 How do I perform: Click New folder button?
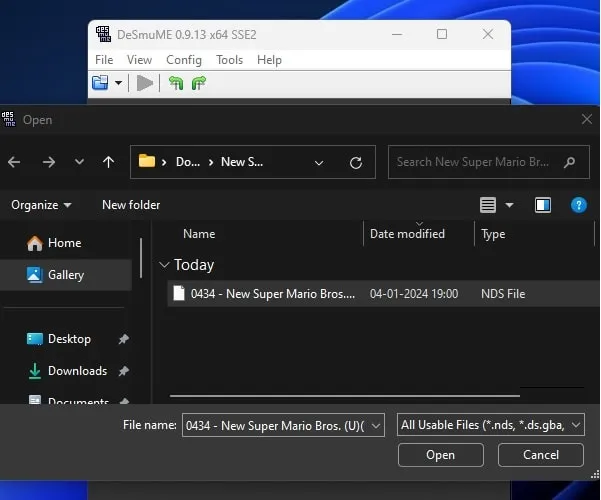pyautogui.click(x=131, y=205)
